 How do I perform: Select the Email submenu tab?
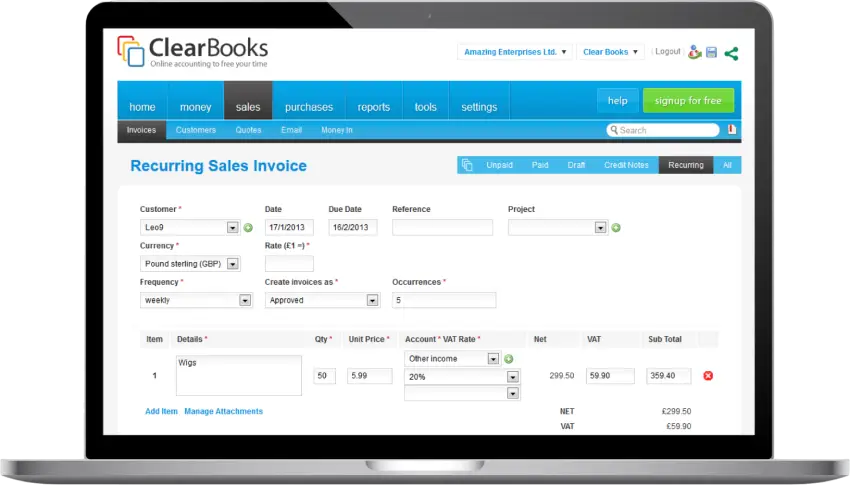tap(292, 130)
